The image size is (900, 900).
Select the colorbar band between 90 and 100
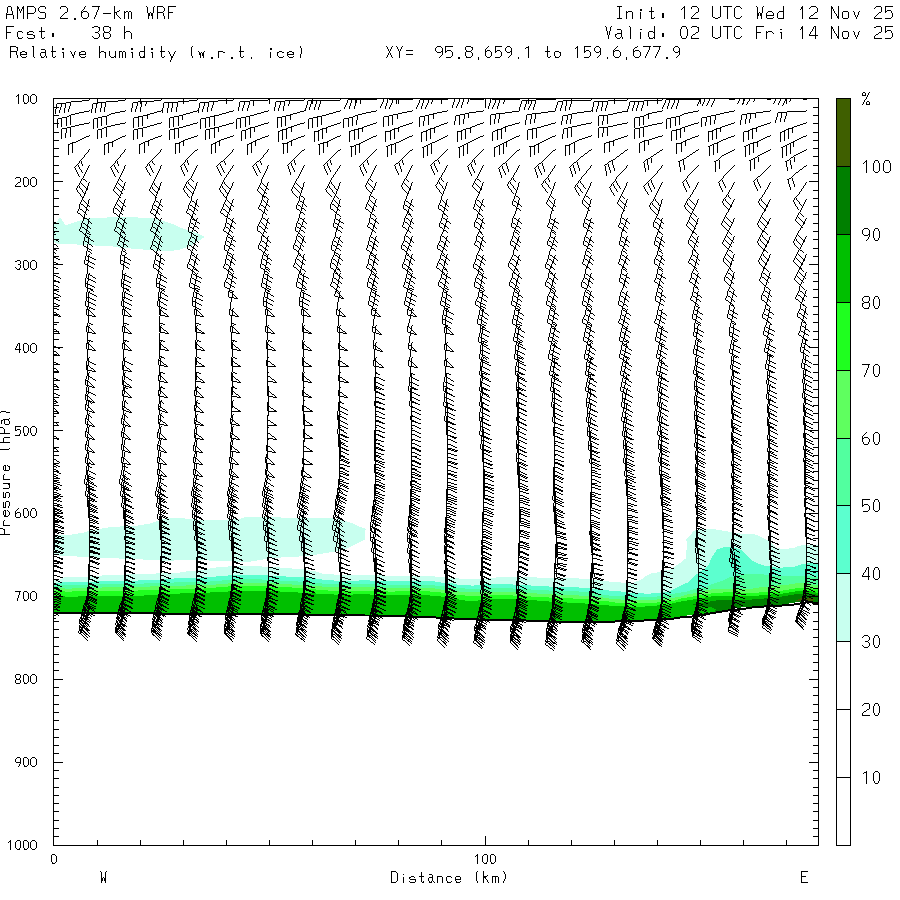[x=843, y=200]
